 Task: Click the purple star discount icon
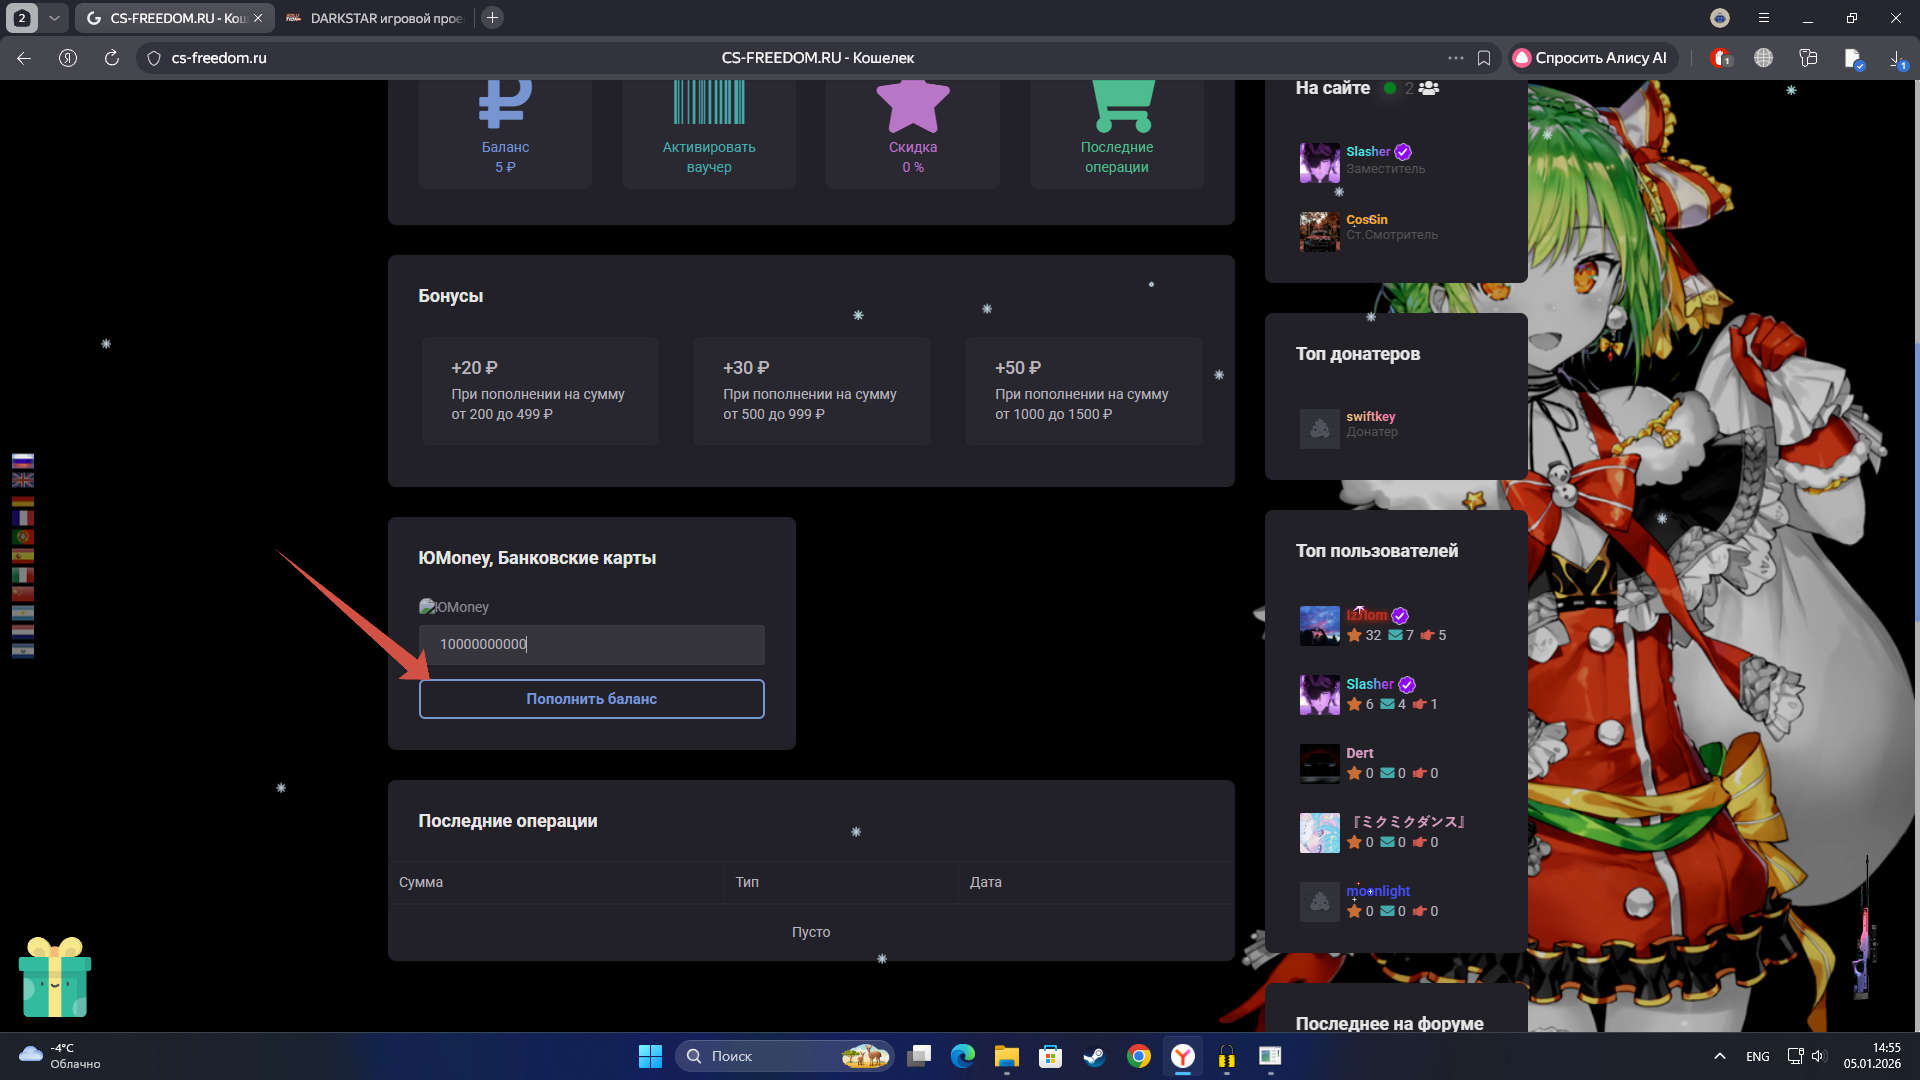point(912,105)
